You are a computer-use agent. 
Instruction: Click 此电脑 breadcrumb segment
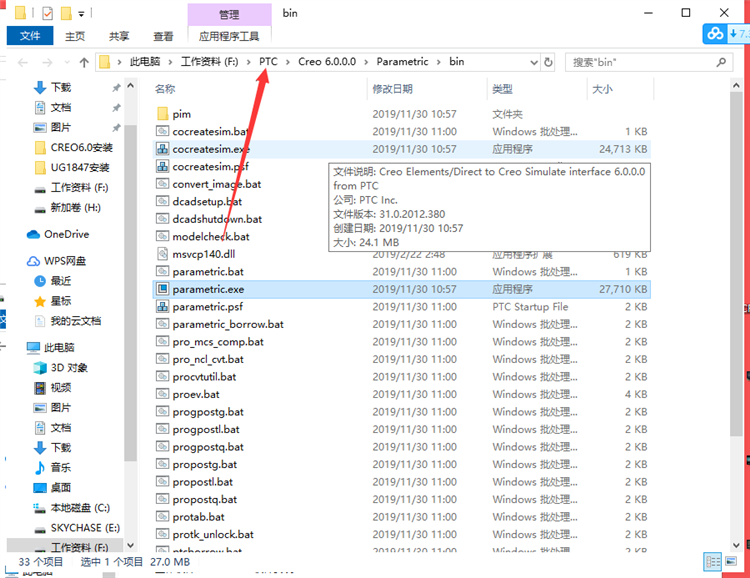pyautogui.click(x=145, y=62)
